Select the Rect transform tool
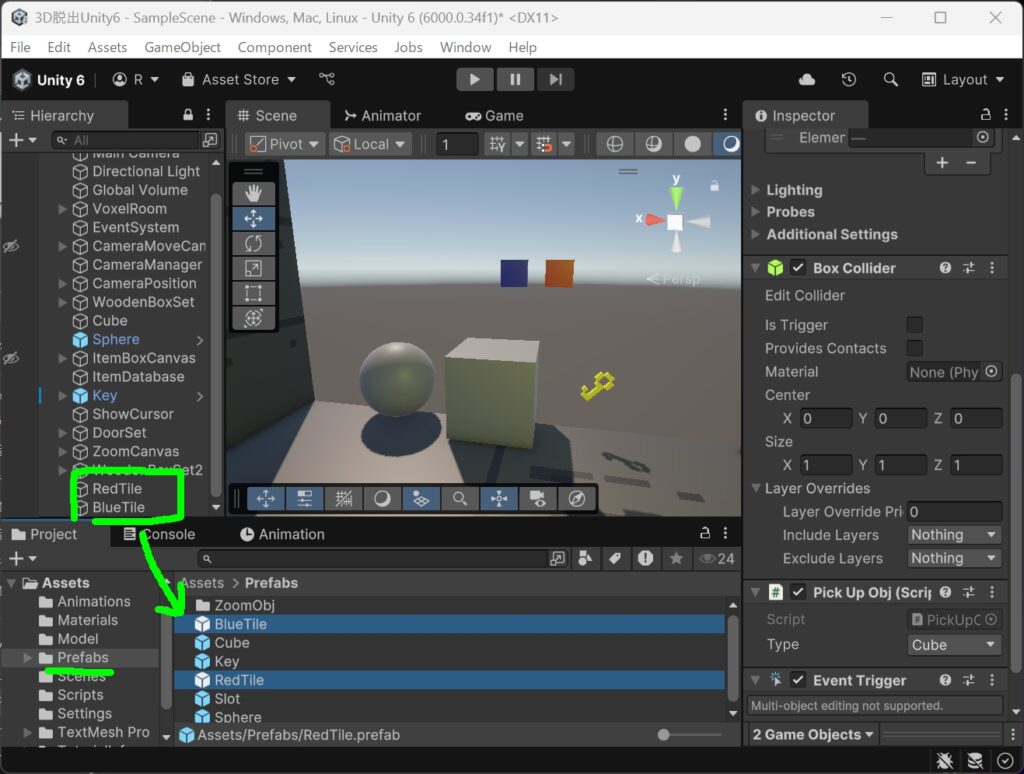The image size is (1024, 774). pyautogui.click(x=253, y=293)
